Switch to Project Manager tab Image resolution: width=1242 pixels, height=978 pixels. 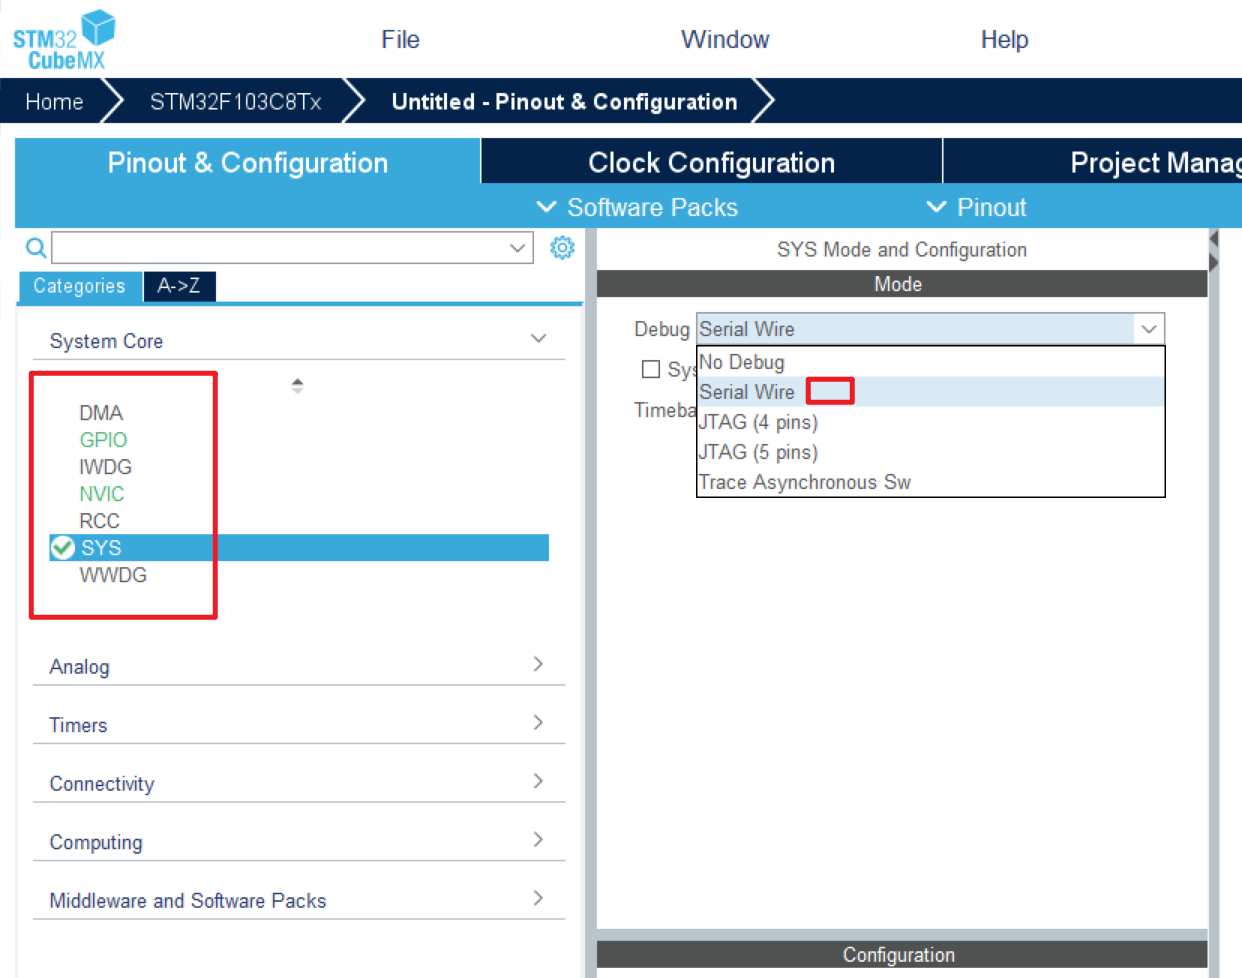(1093, 162)
